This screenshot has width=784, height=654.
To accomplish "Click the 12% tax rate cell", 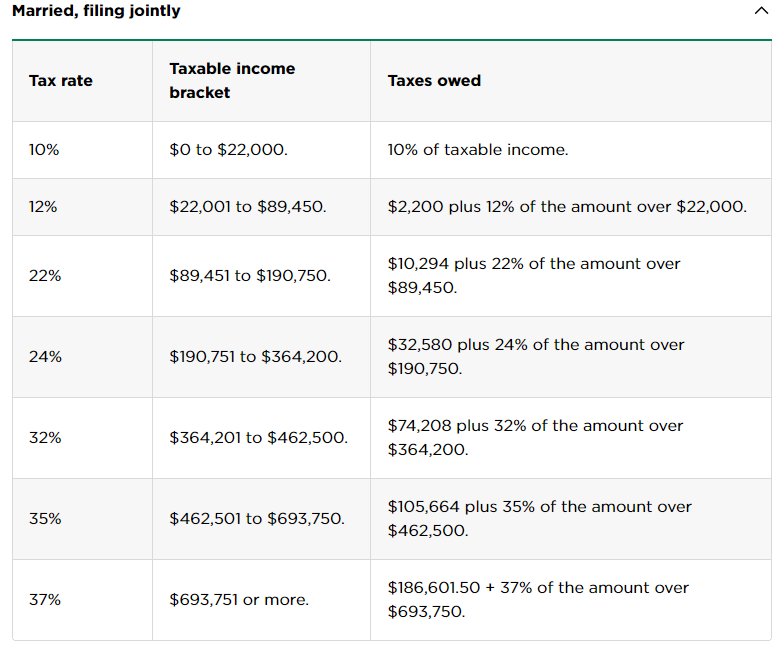I will (82, 207).
